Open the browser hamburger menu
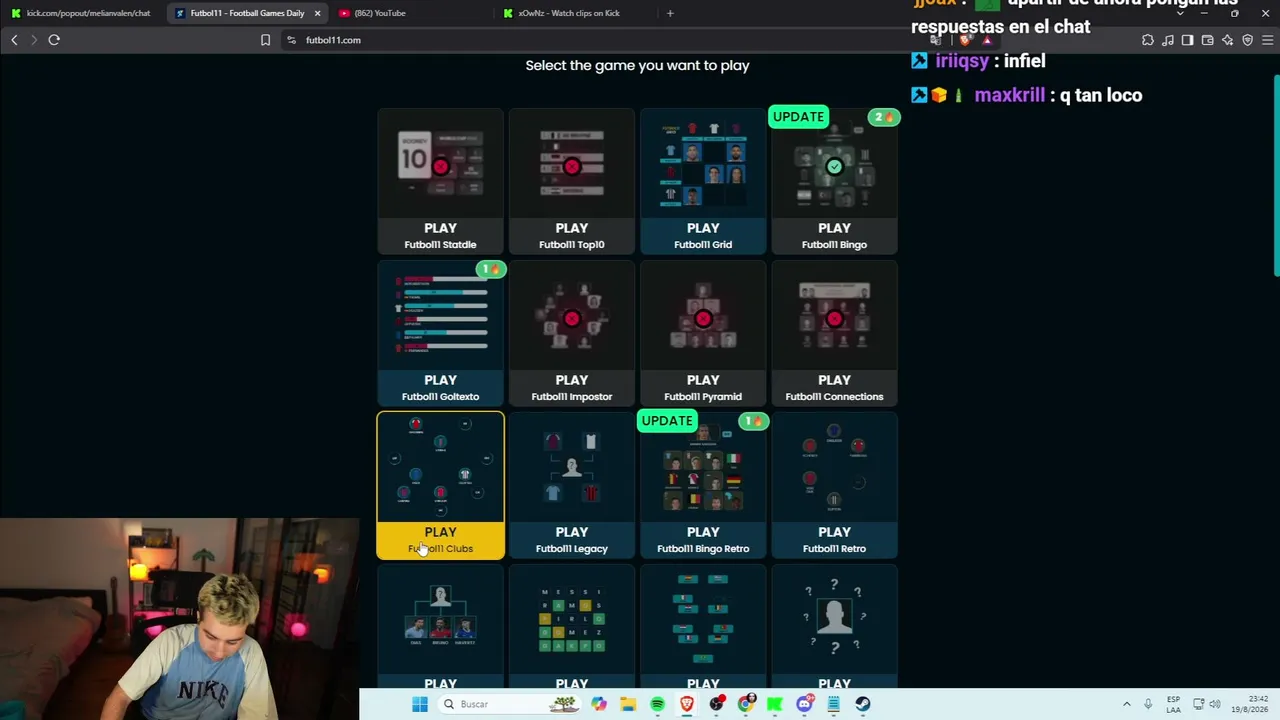This screenshot has height=720, width=1280. pyautogui.click(x=1267, y=40)
